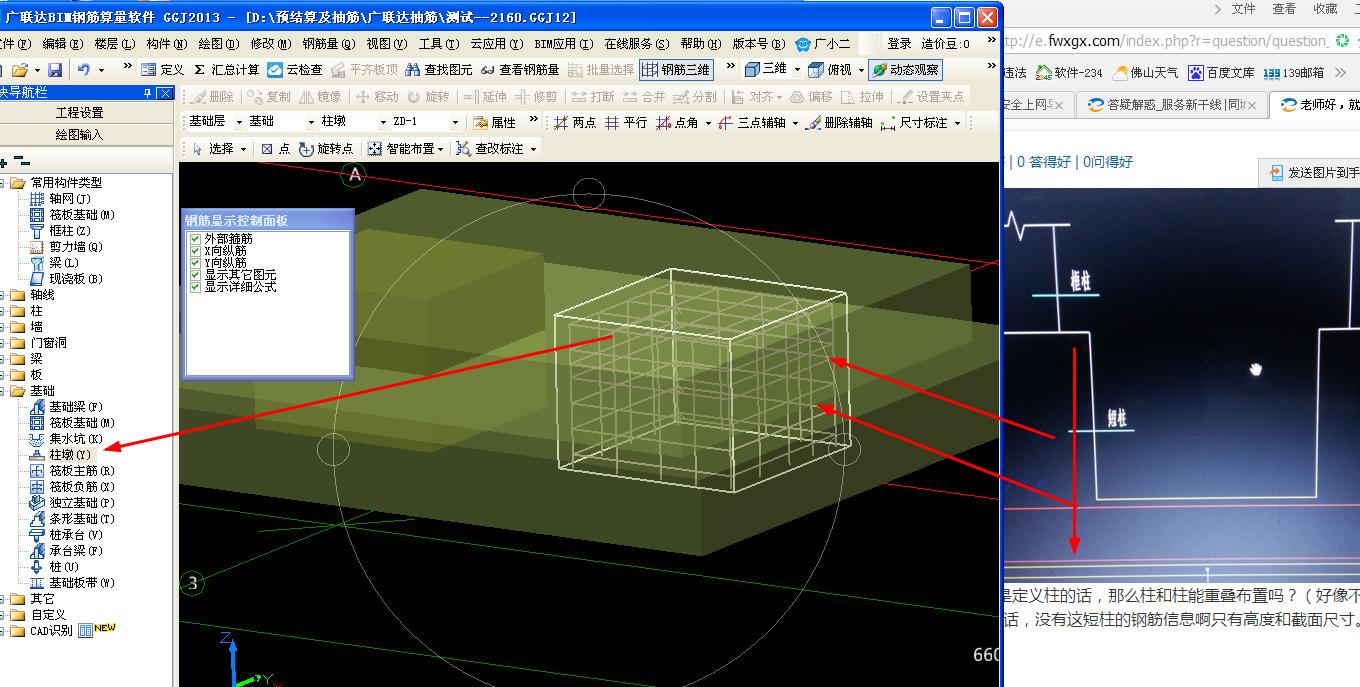Click the save disk icon
1360x687 pixels.
point(55,70)
